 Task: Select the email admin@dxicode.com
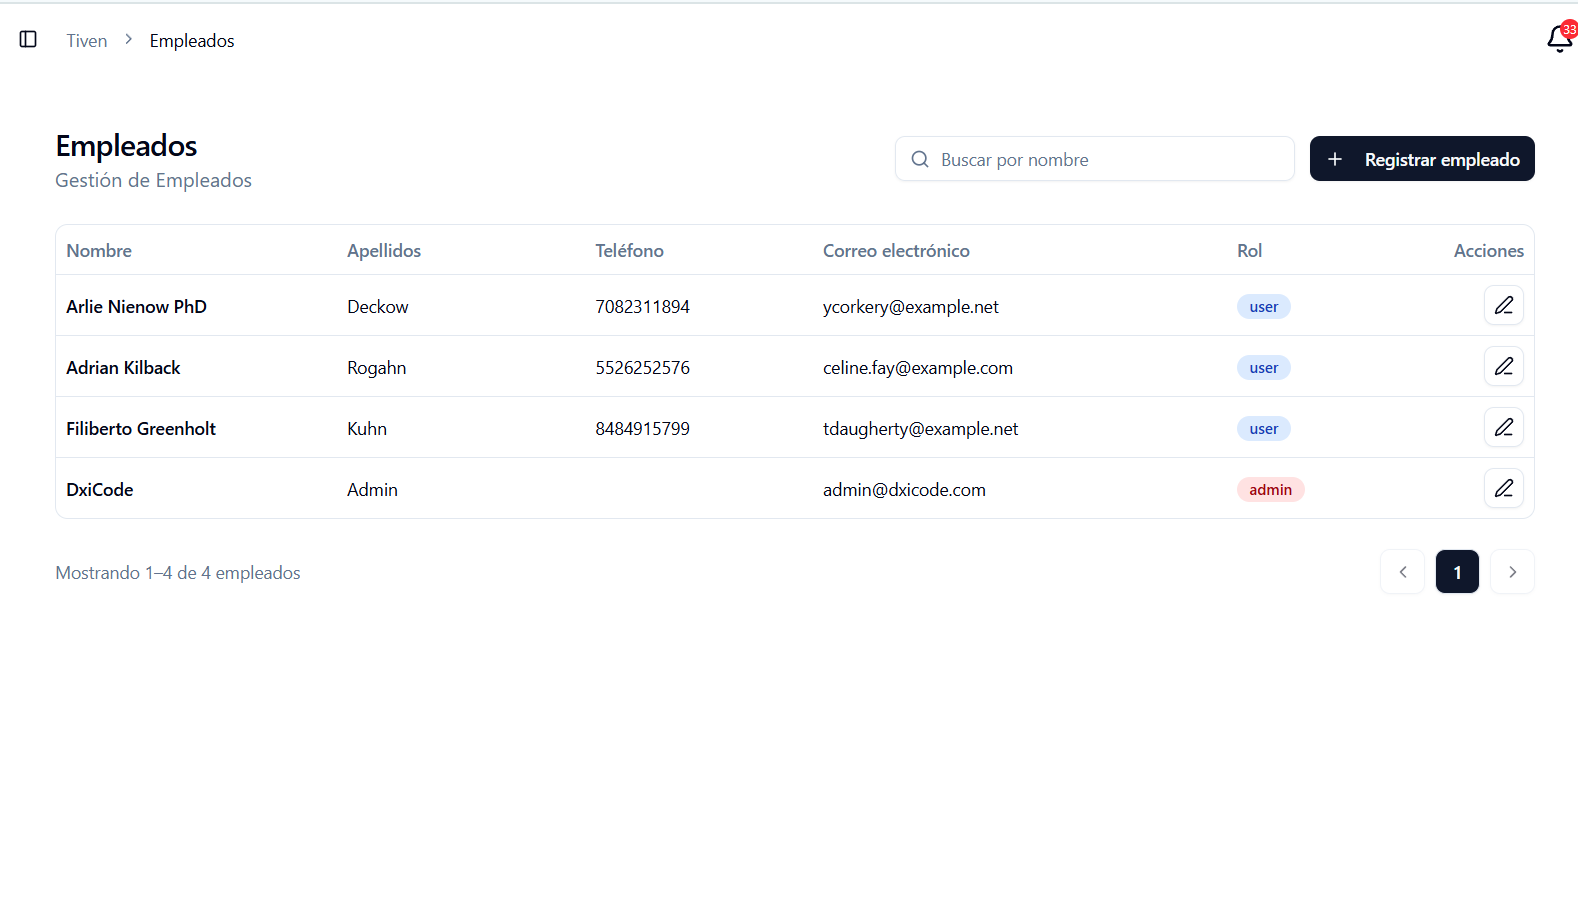click(904, 490)
